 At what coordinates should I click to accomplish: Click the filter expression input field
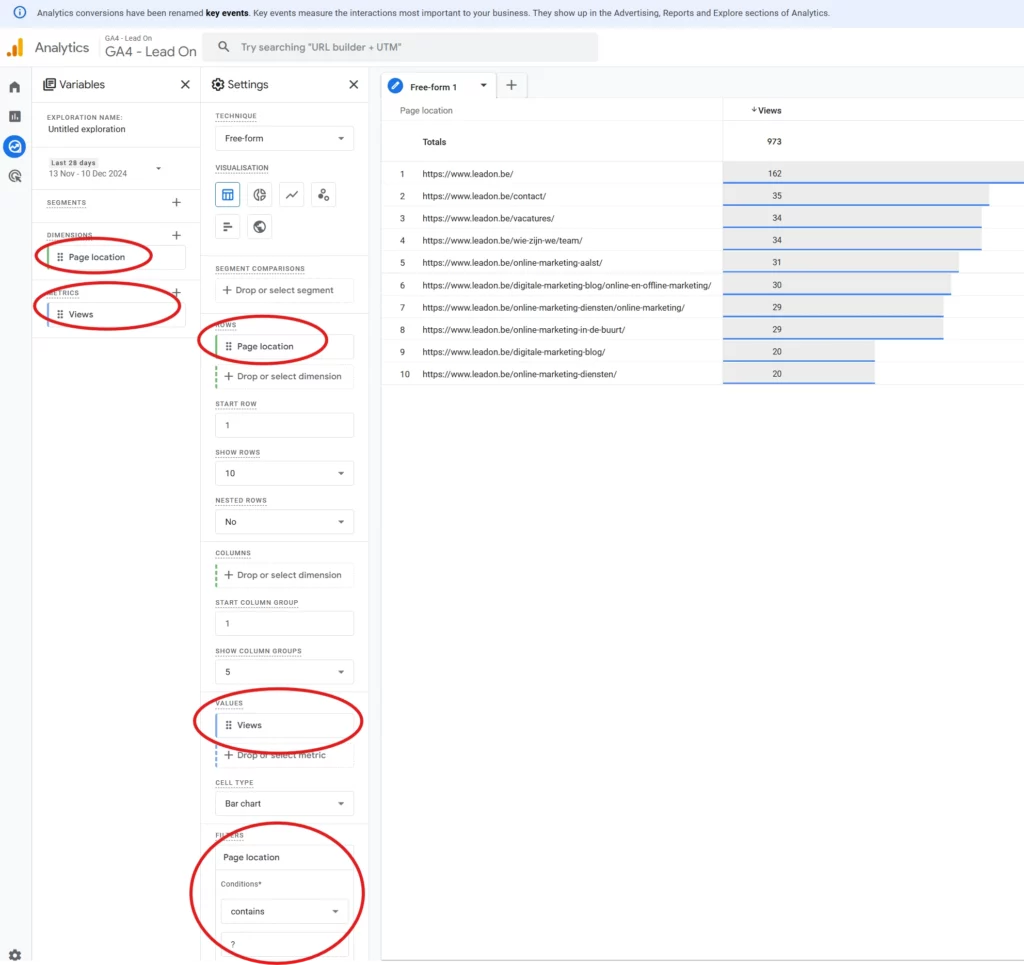[284, 945]
